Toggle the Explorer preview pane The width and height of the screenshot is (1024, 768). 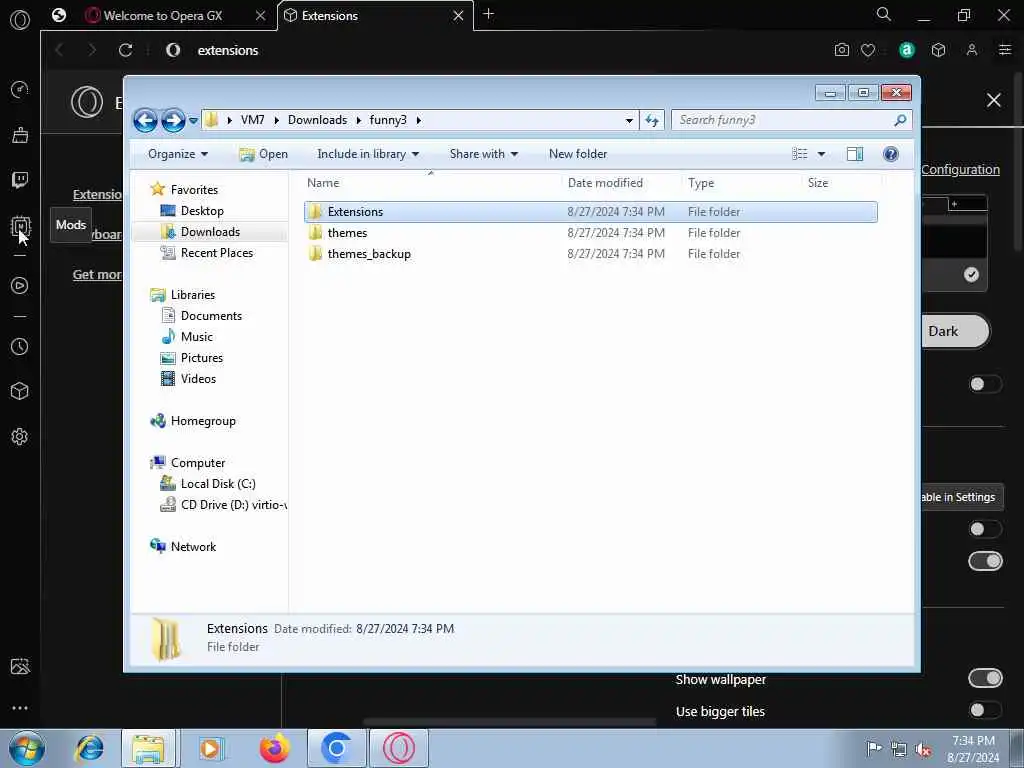[x=855, y=154]
